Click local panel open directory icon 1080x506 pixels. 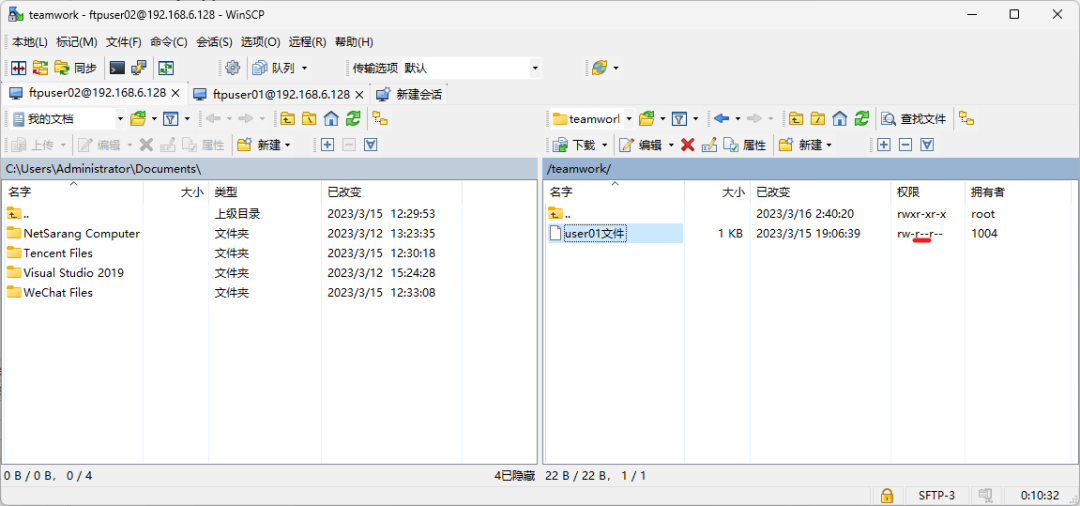point(138,119)
